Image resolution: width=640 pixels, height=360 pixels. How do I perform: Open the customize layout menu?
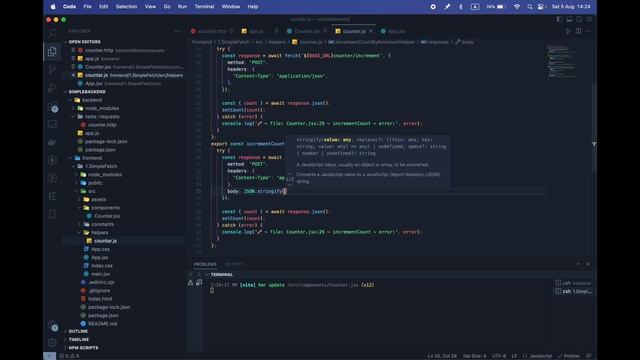click(589, 19)
